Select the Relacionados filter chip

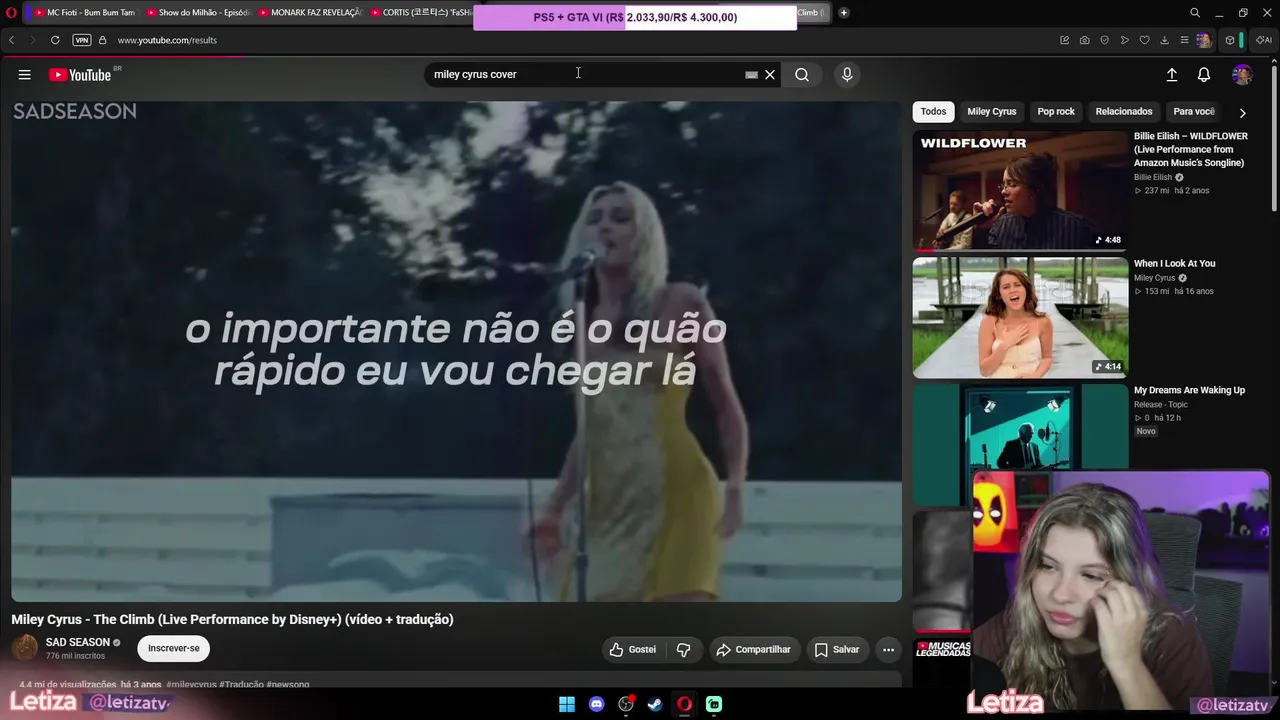pos(1124,112)
